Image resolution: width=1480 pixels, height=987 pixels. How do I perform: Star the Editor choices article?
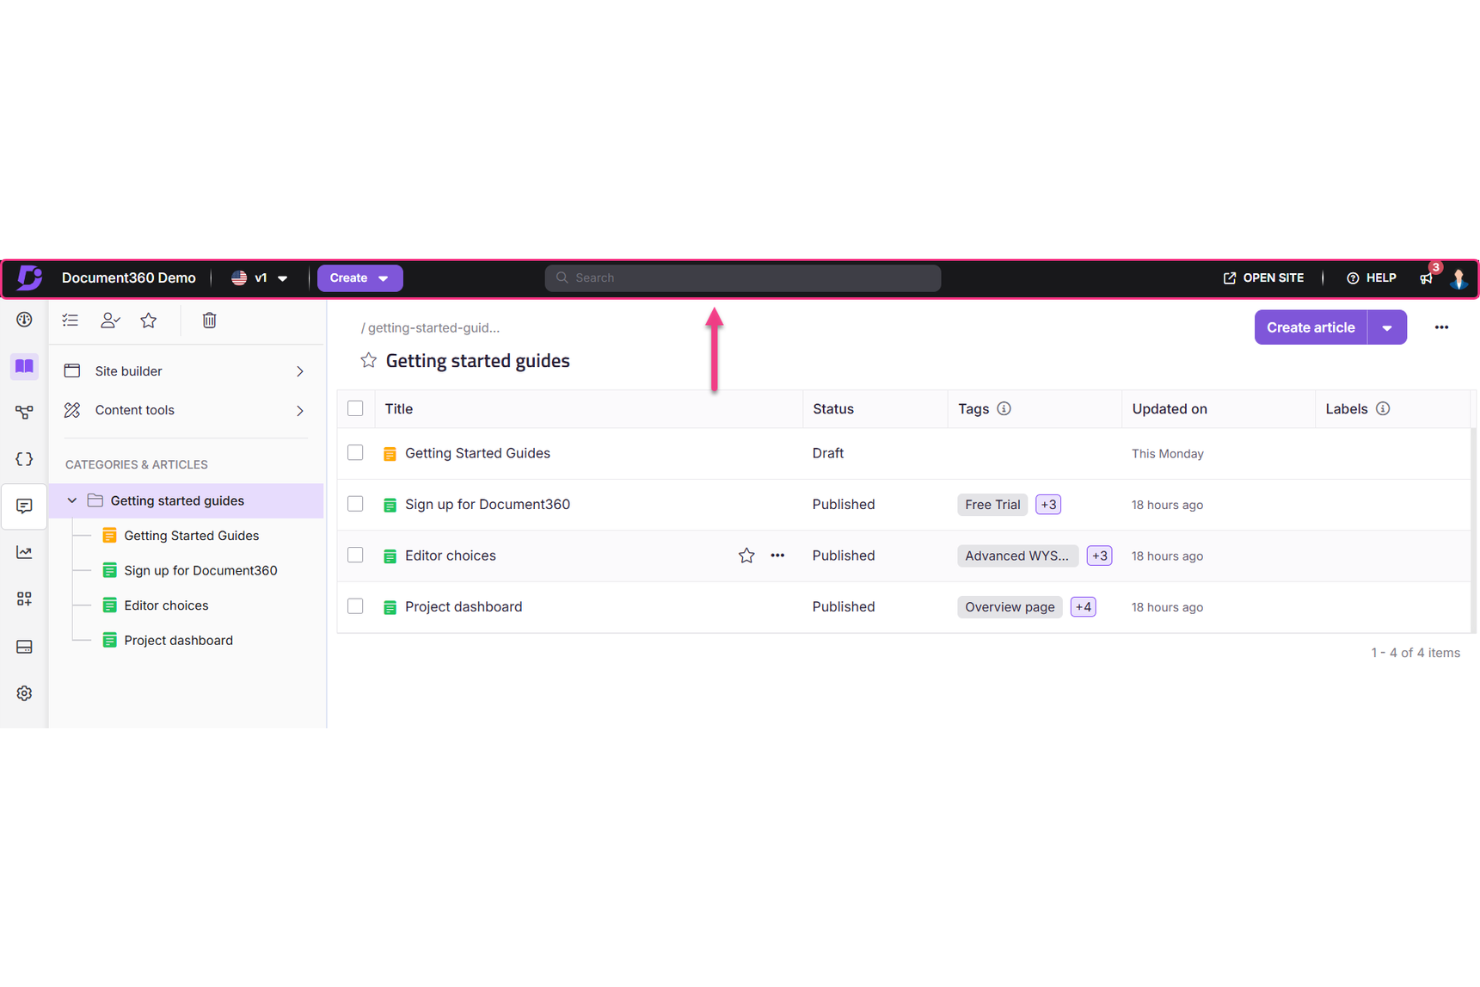(746, 555)
